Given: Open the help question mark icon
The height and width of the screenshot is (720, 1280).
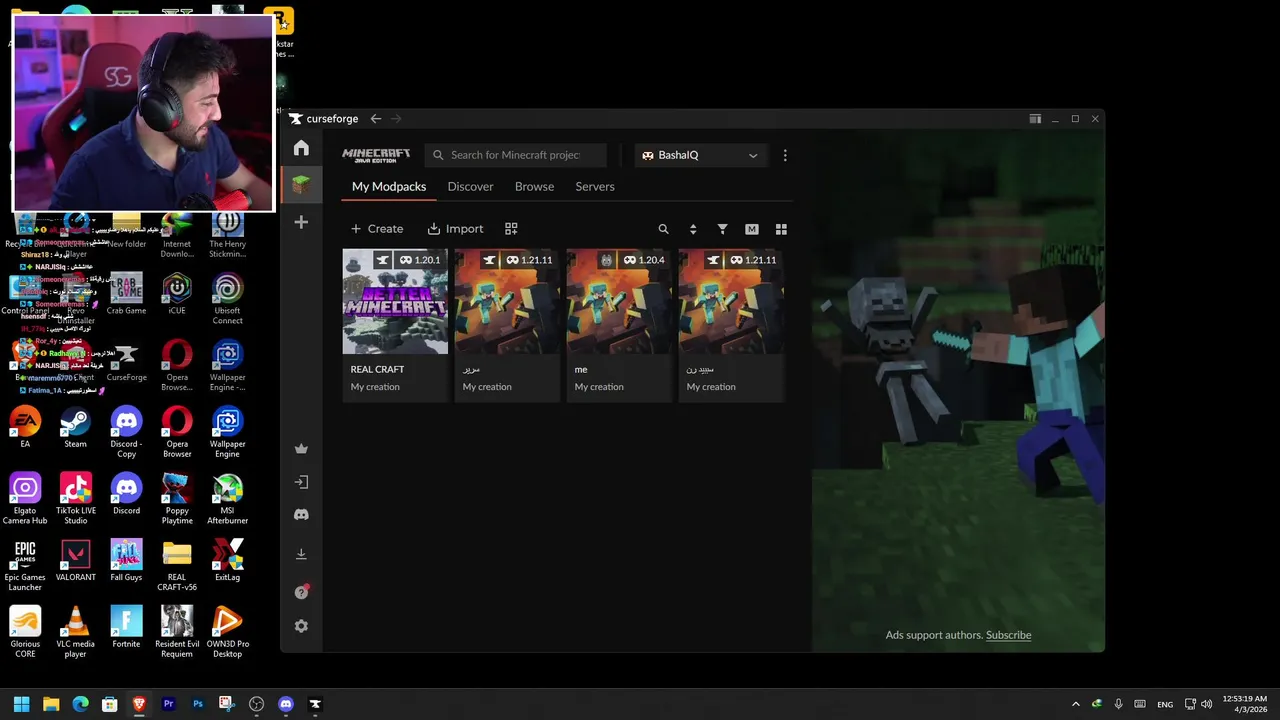Looking at the screenshot, I should pos(301,592).
